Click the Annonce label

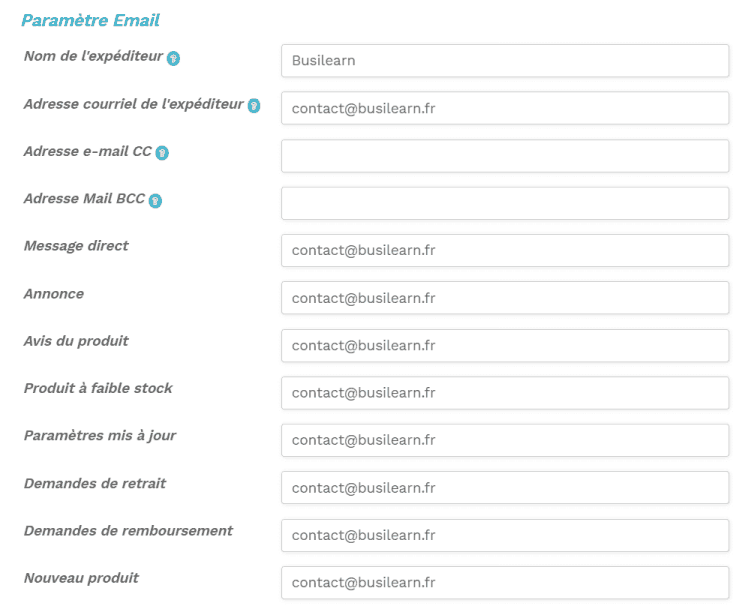tap(54, 294)
